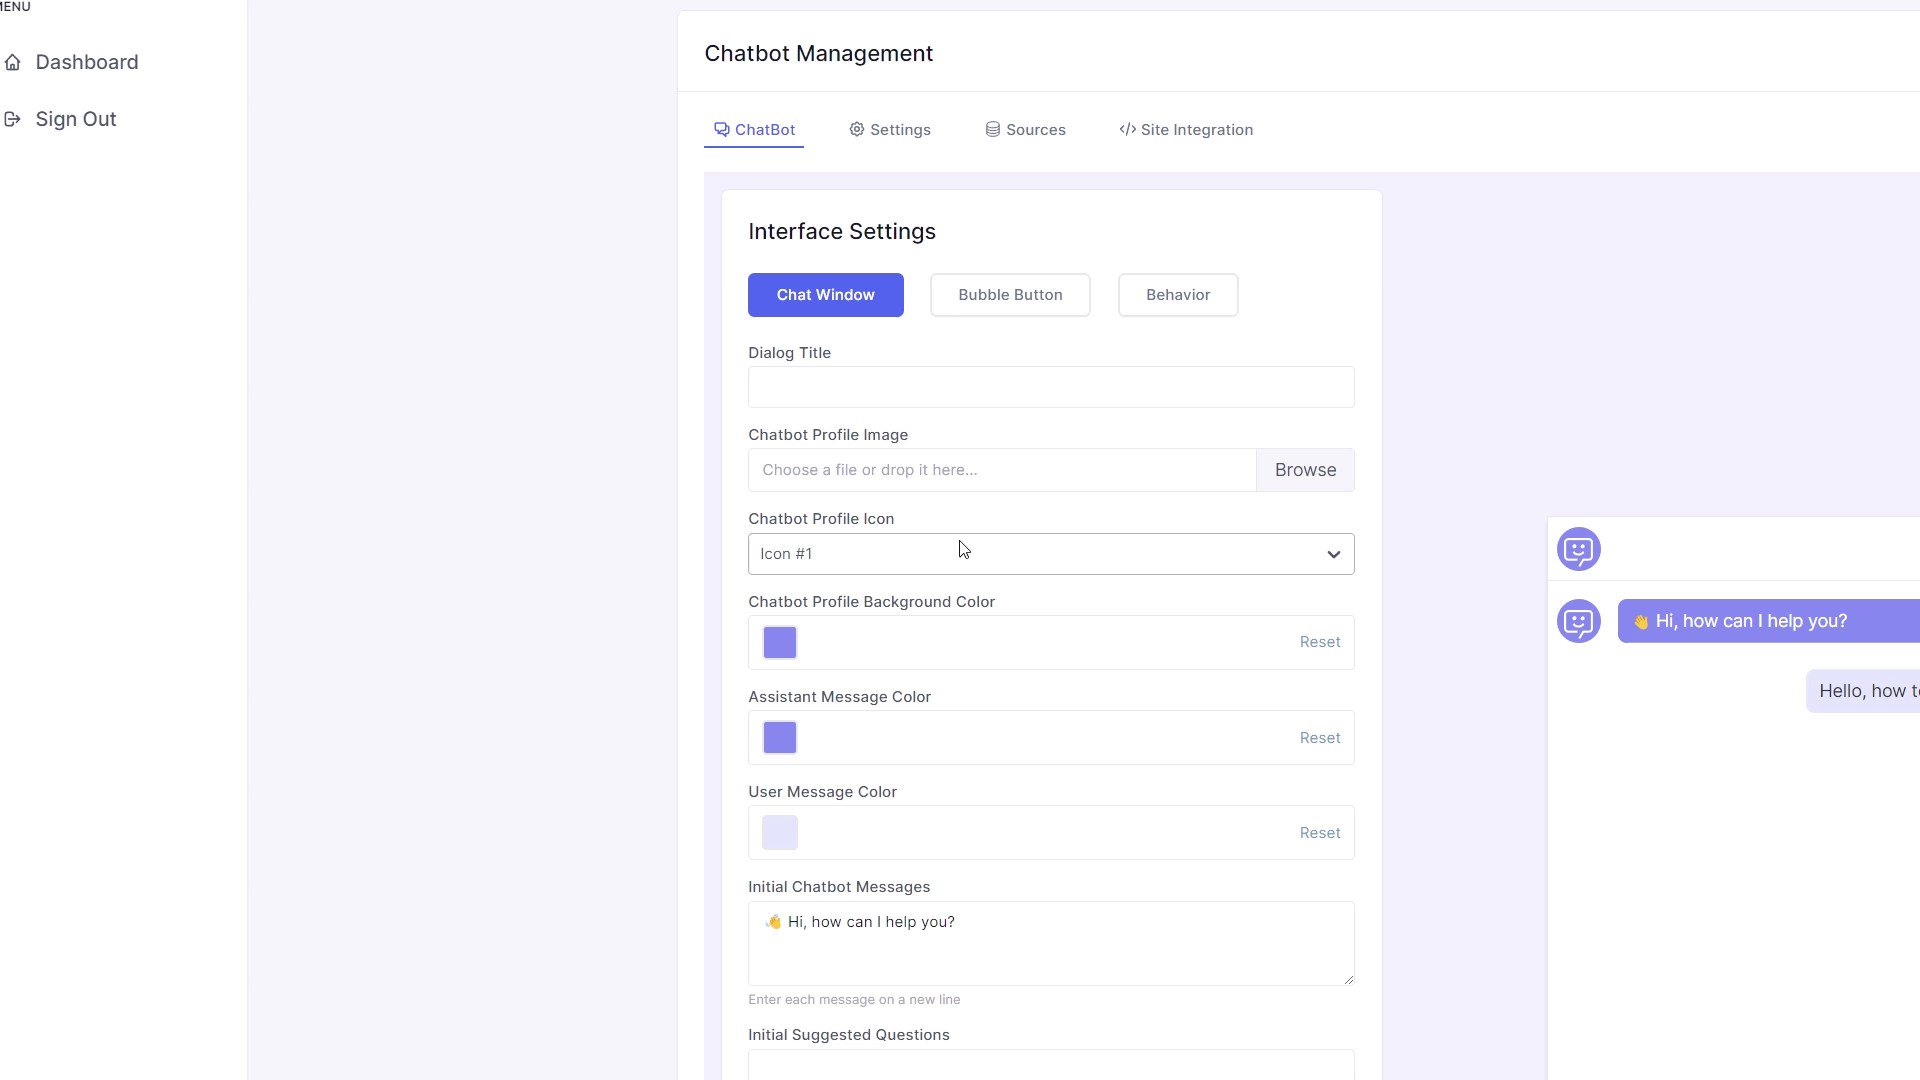
Task: Click the Sources tab database icon
Action: (x=992, y=130)
